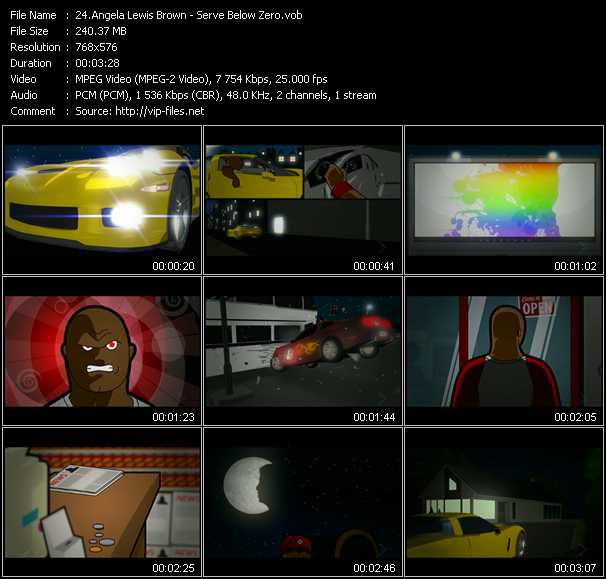Click the timestamp '00:01:23'
The height and width of the screenshot is (579, 606).
[173, 417]
